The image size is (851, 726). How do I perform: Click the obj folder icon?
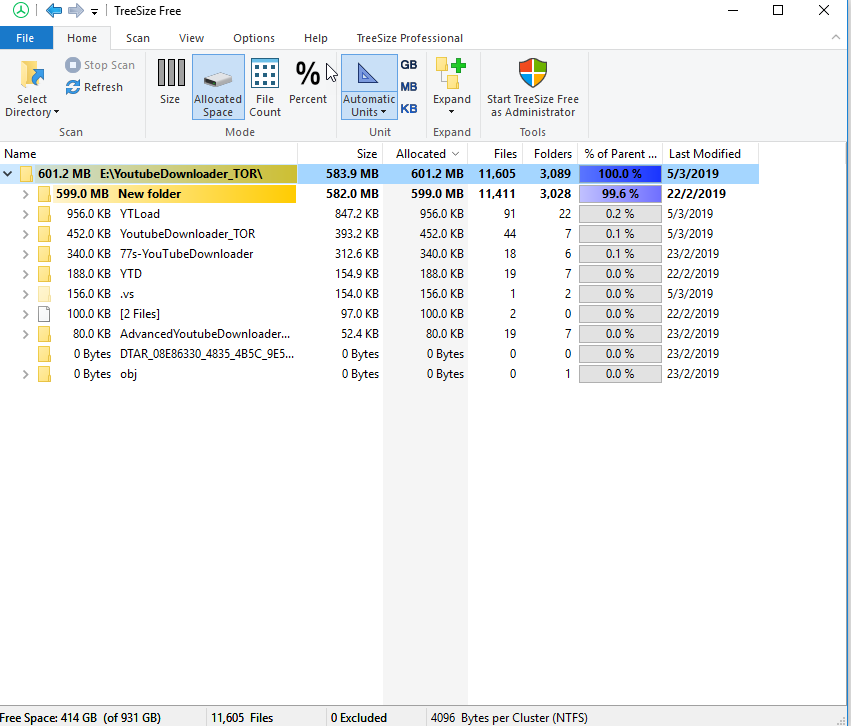click(44, 374)
